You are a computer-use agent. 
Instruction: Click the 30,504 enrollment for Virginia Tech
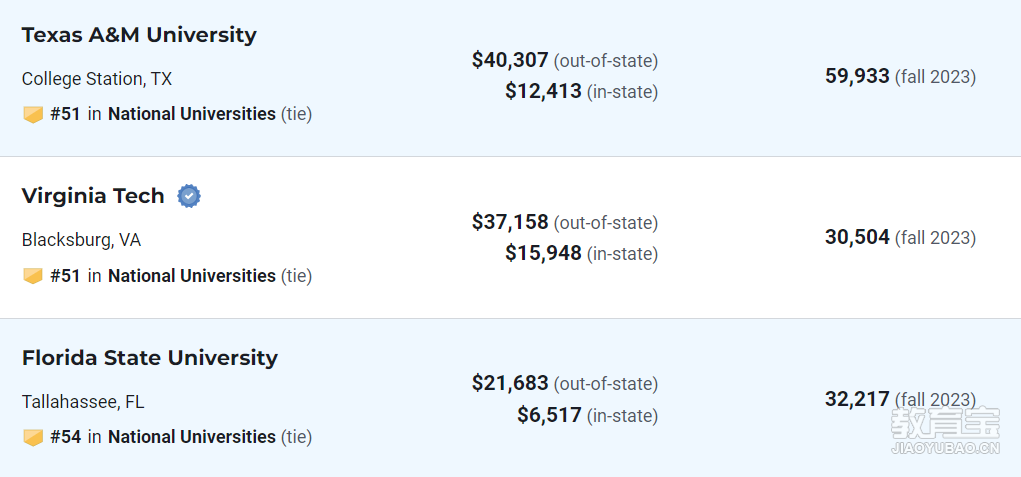(857, 238)
